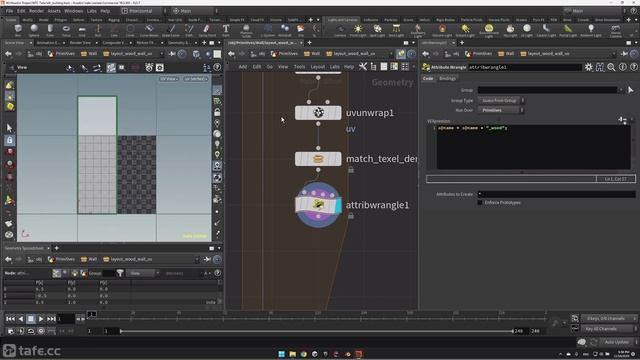Open the parameter pane help icon
Viewport: 640px width, 360px height.
(633, 67)
